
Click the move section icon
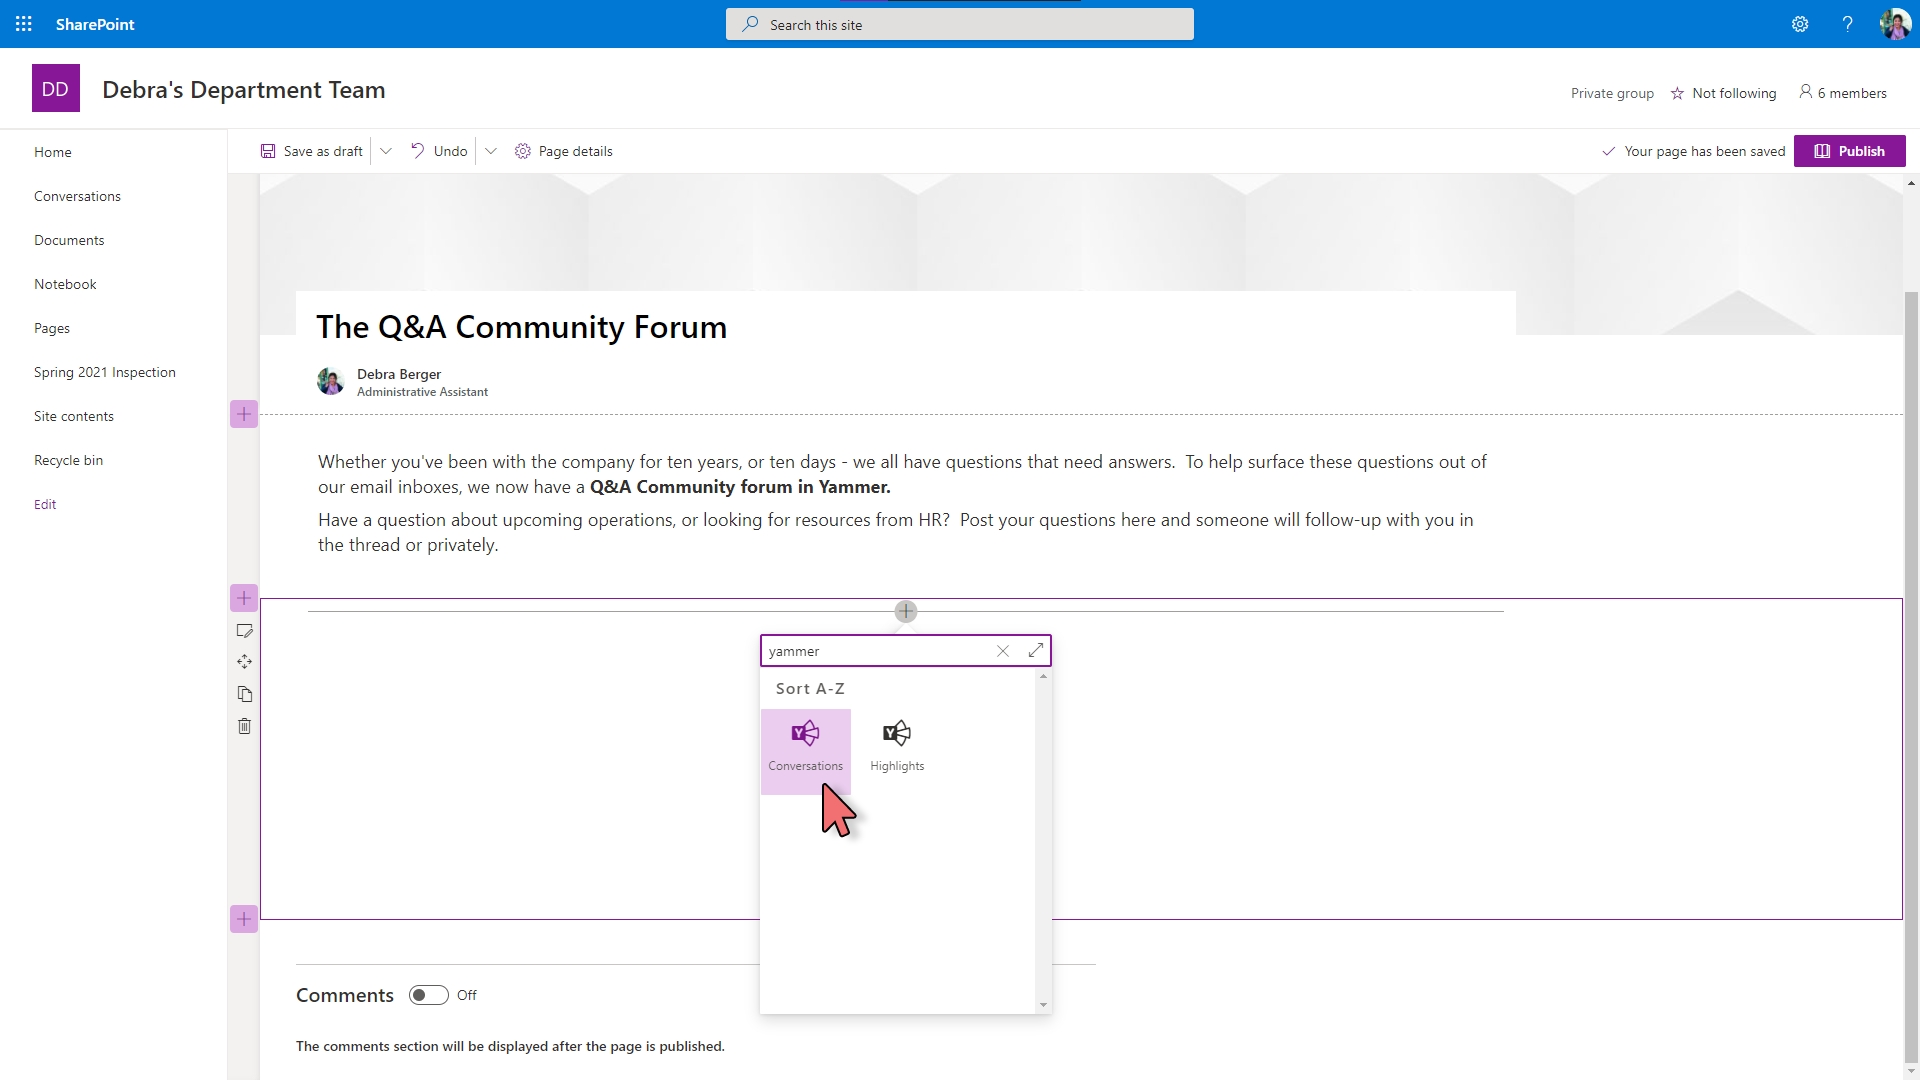(x=244, y=662)
